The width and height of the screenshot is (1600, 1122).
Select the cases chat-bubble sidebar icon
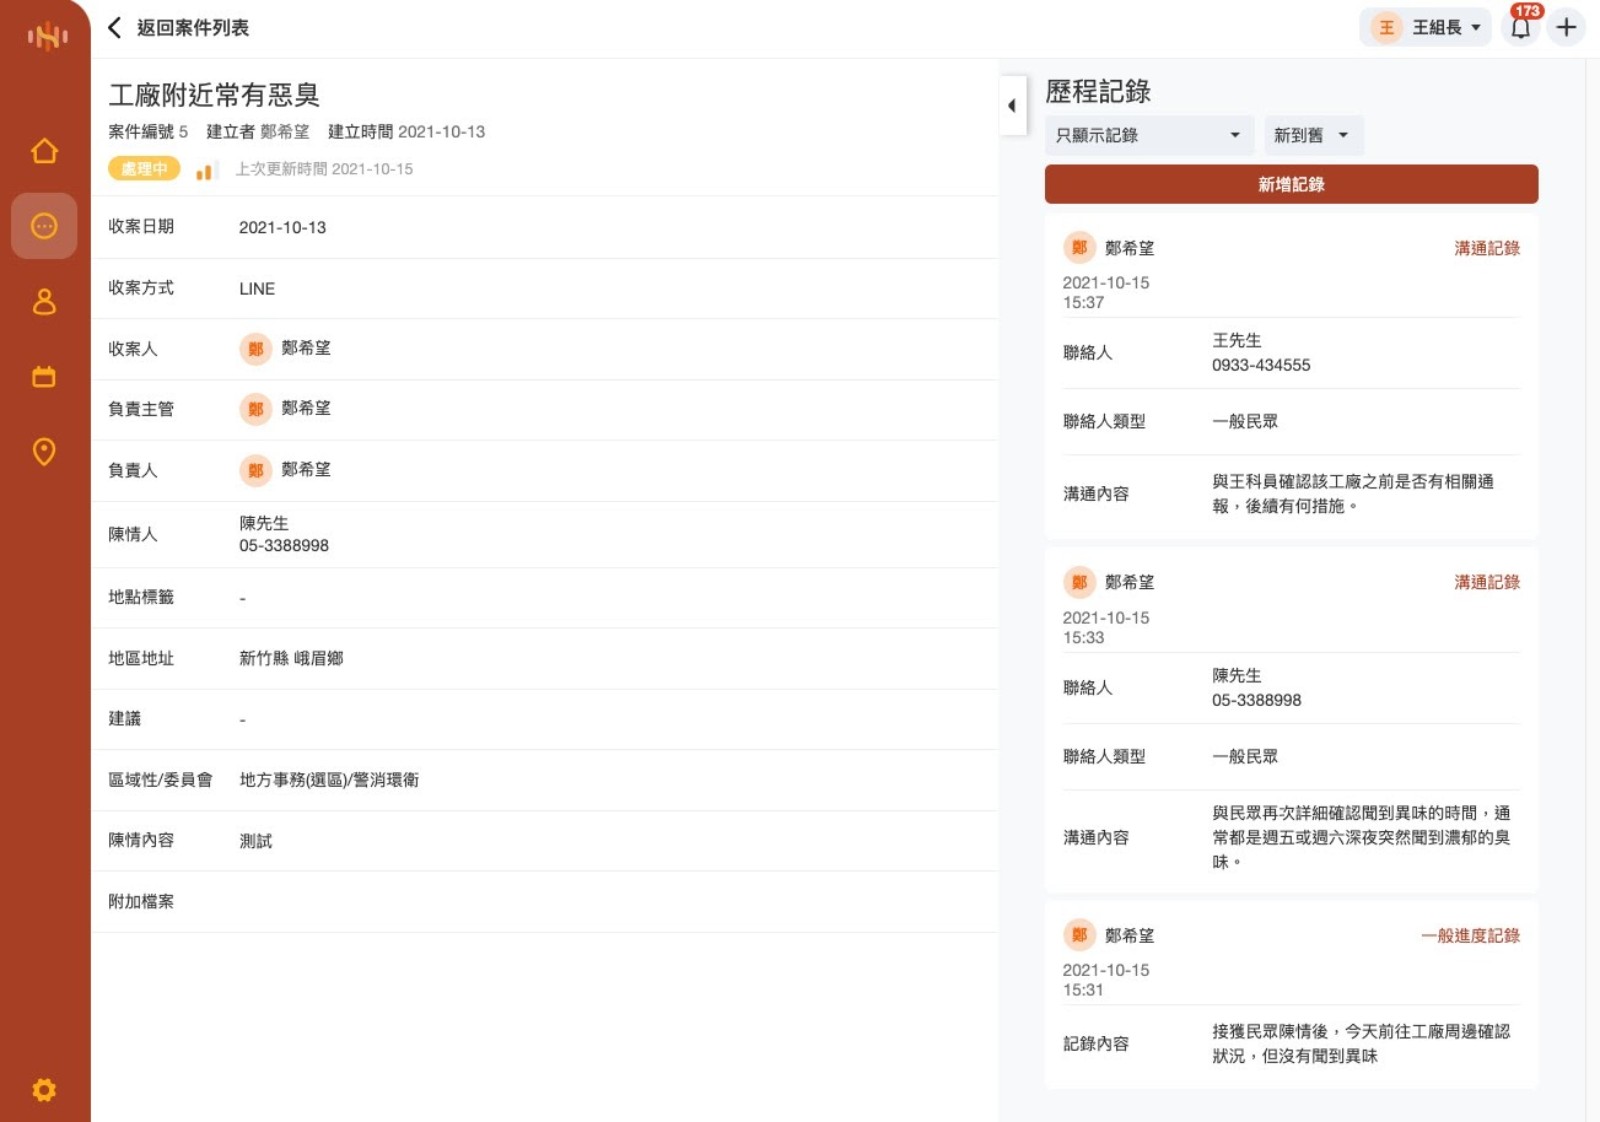[44, 226]
